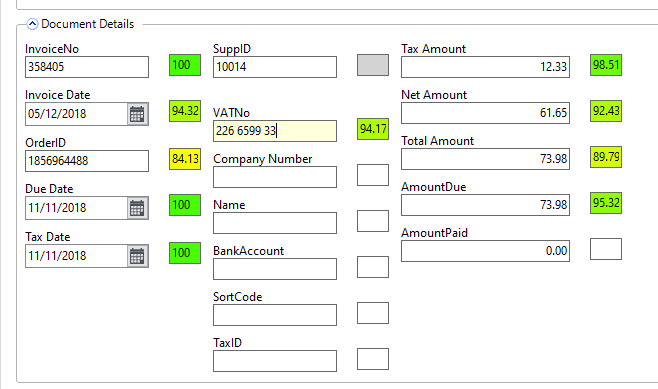Click the Tax Amount field 12.33
658x389 pixels.
486,67
